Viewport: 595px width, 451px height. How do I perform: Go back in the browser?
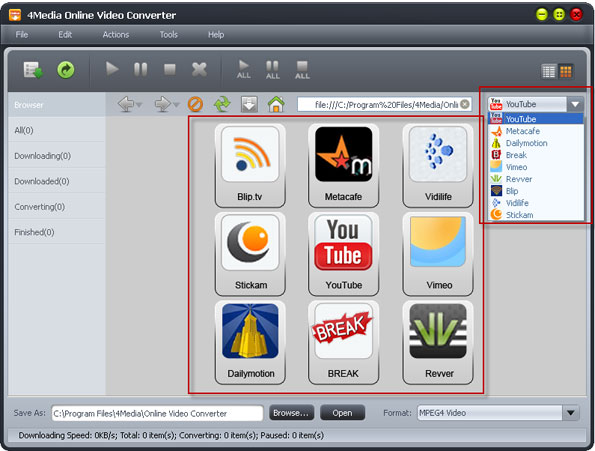coord(126,104)
